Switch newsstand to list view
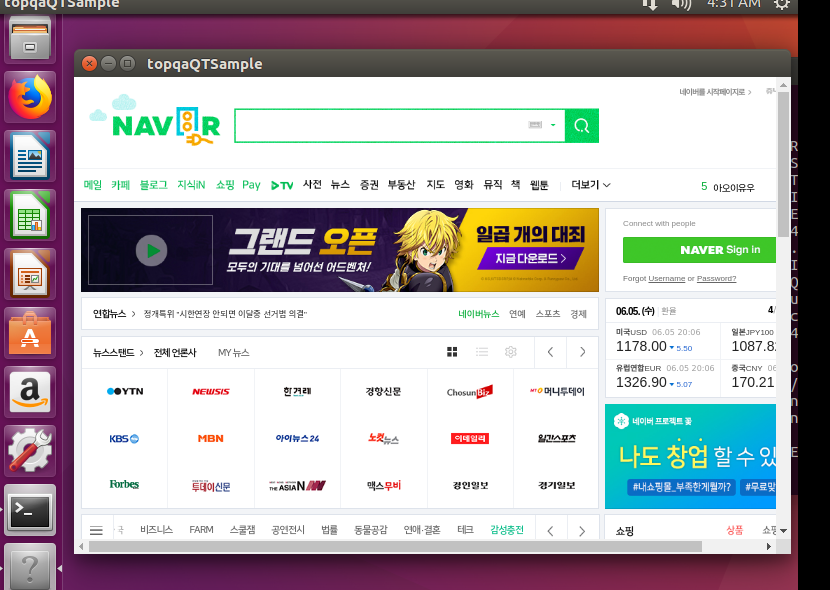This screenshot has height=590, width=830. 482,352
